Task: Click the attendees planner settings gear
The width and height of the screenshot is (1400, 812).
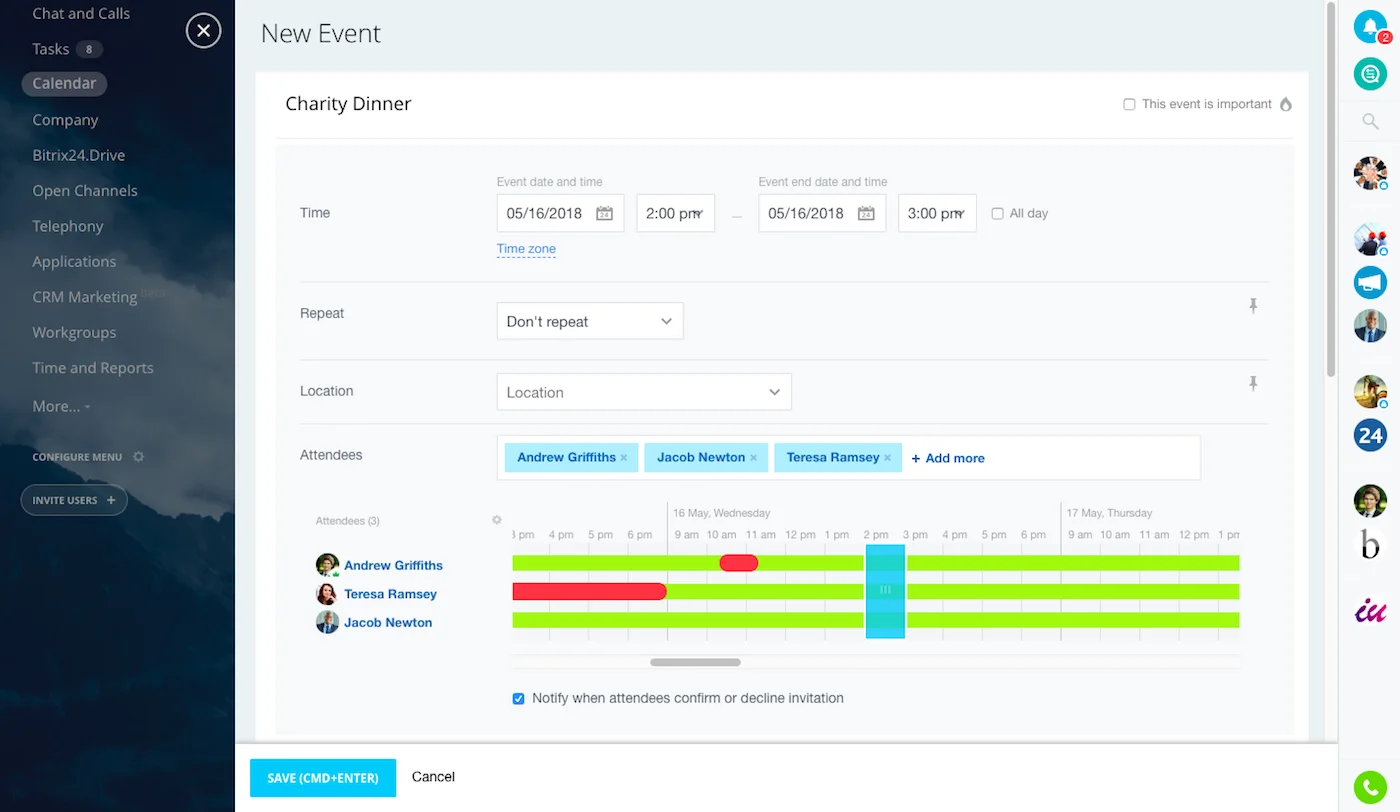Action: coord(496,520)
